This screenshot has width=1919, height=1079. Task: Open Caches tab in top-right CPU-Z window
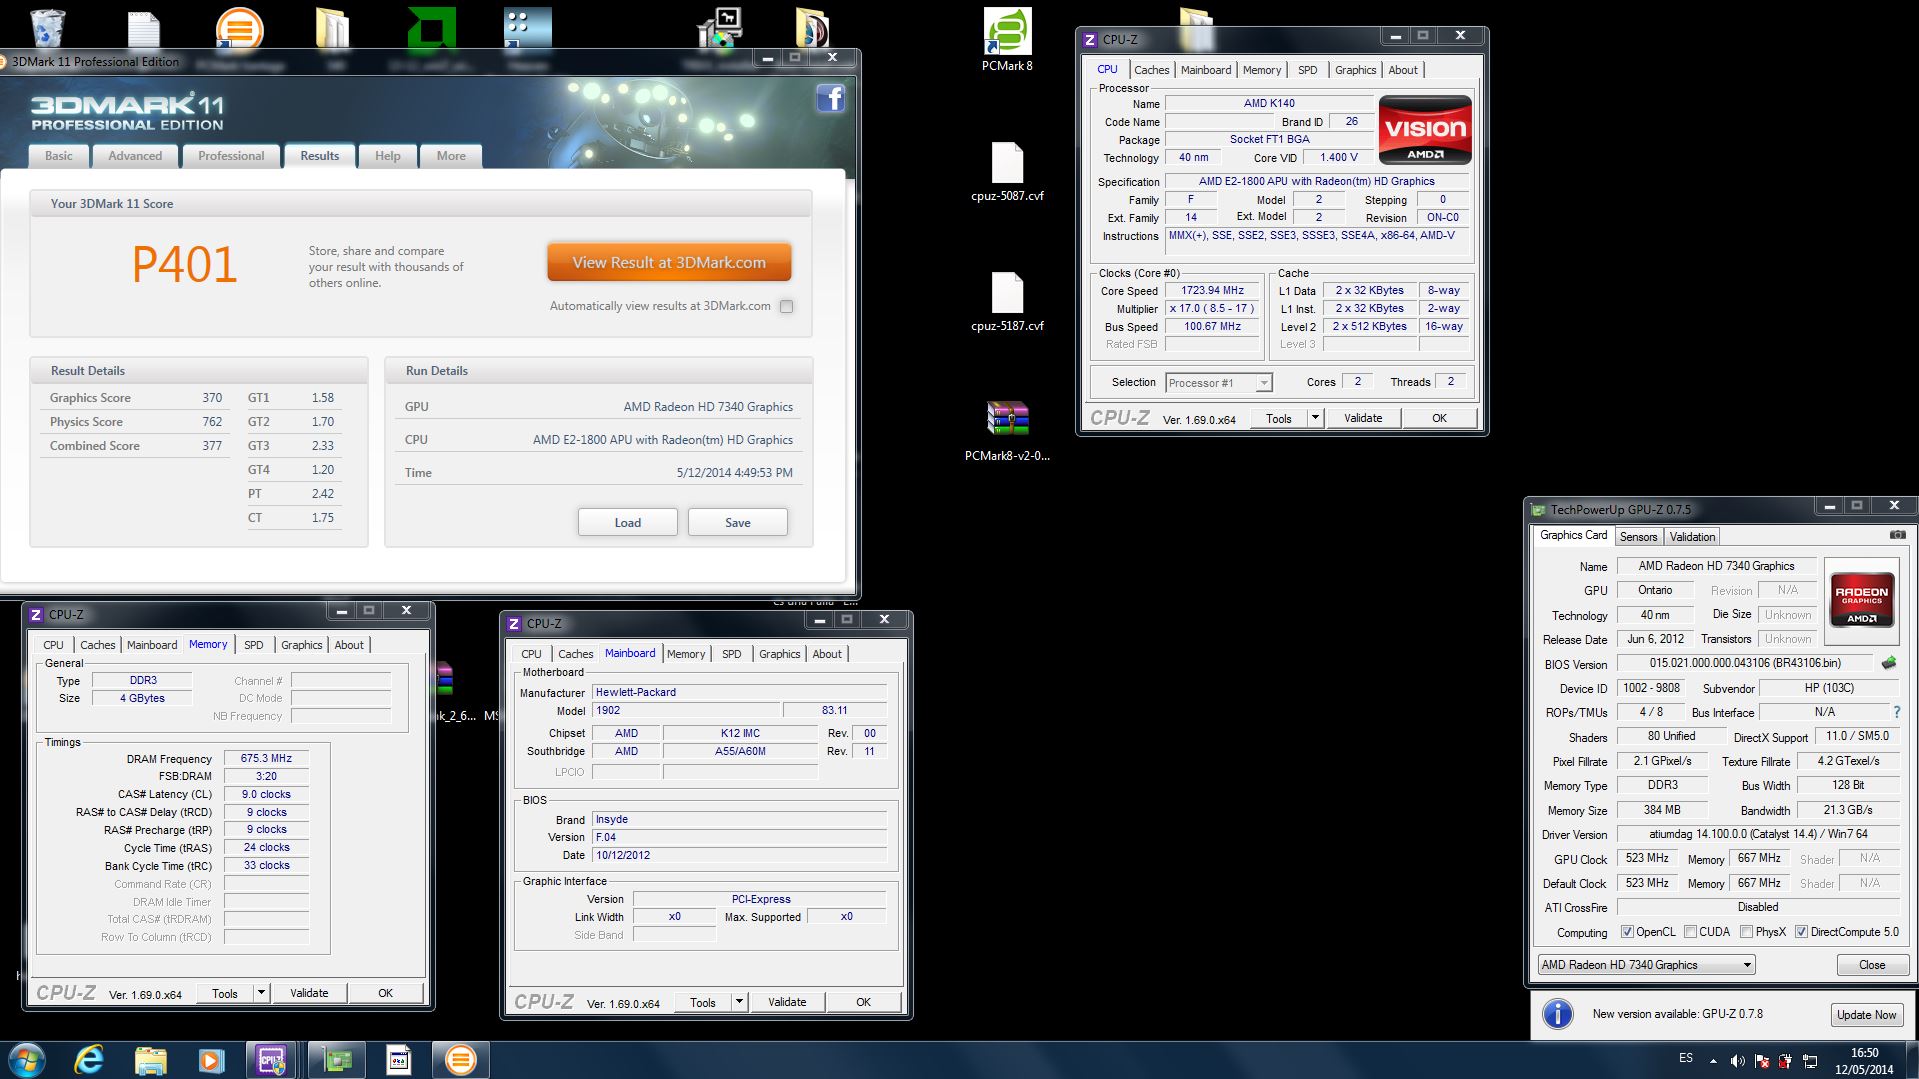[x=1151, y=70]
